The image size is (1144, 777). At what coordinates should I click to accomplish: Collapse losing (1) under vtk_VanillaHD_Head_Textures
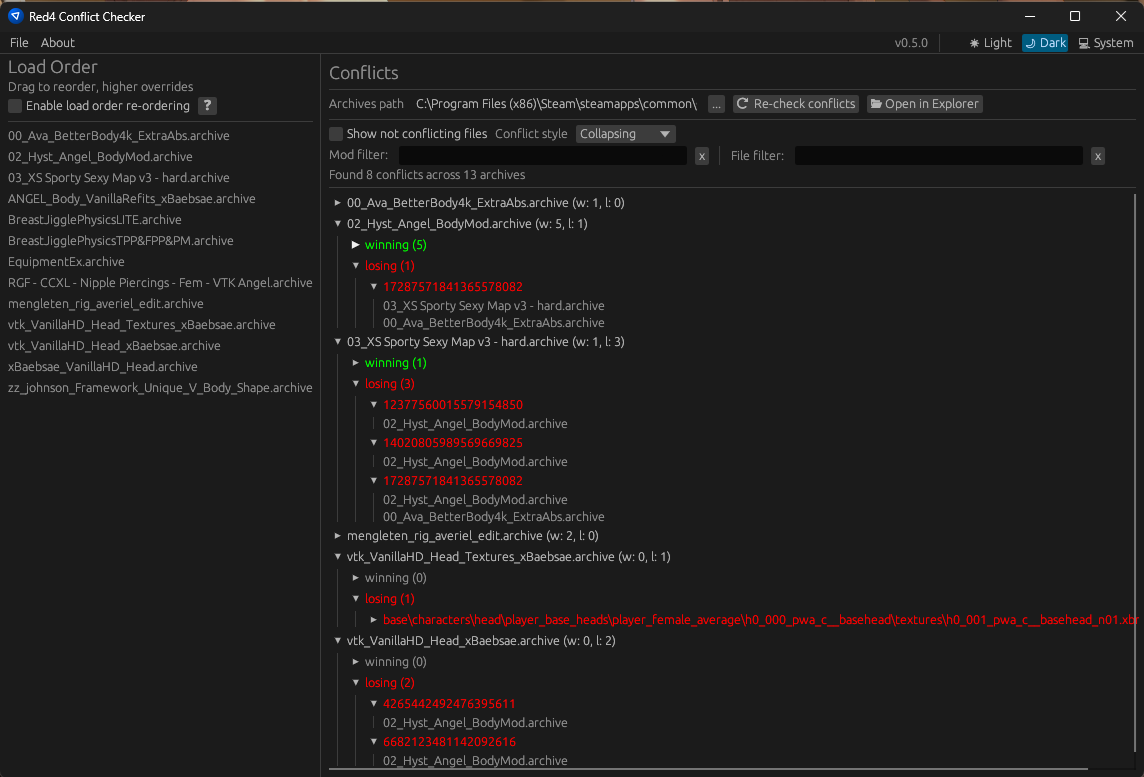(356, 599)
